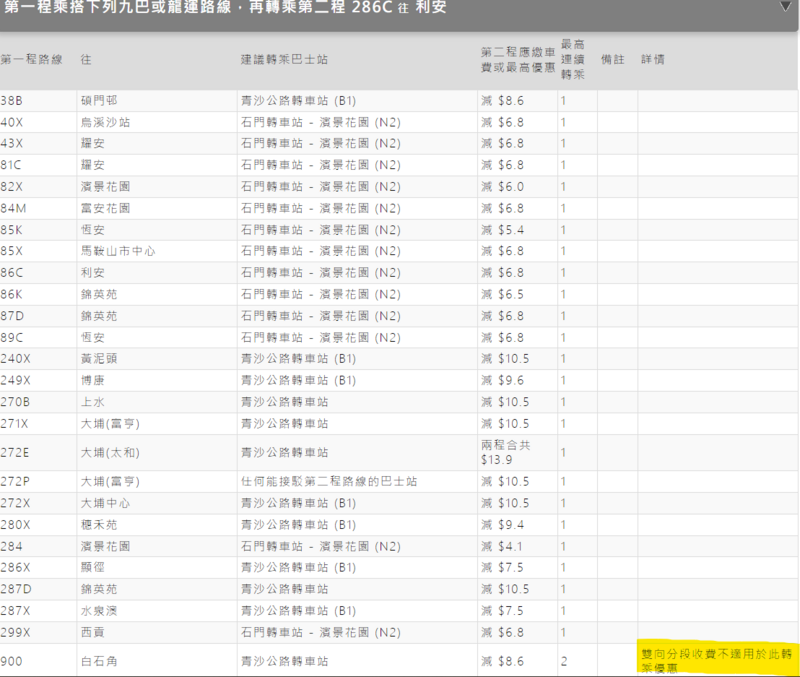Image resolution: width=800 pixels, height=677 pixels.
Task: Click the 最高連續轉乘 column header
Action: pos(572,60)
